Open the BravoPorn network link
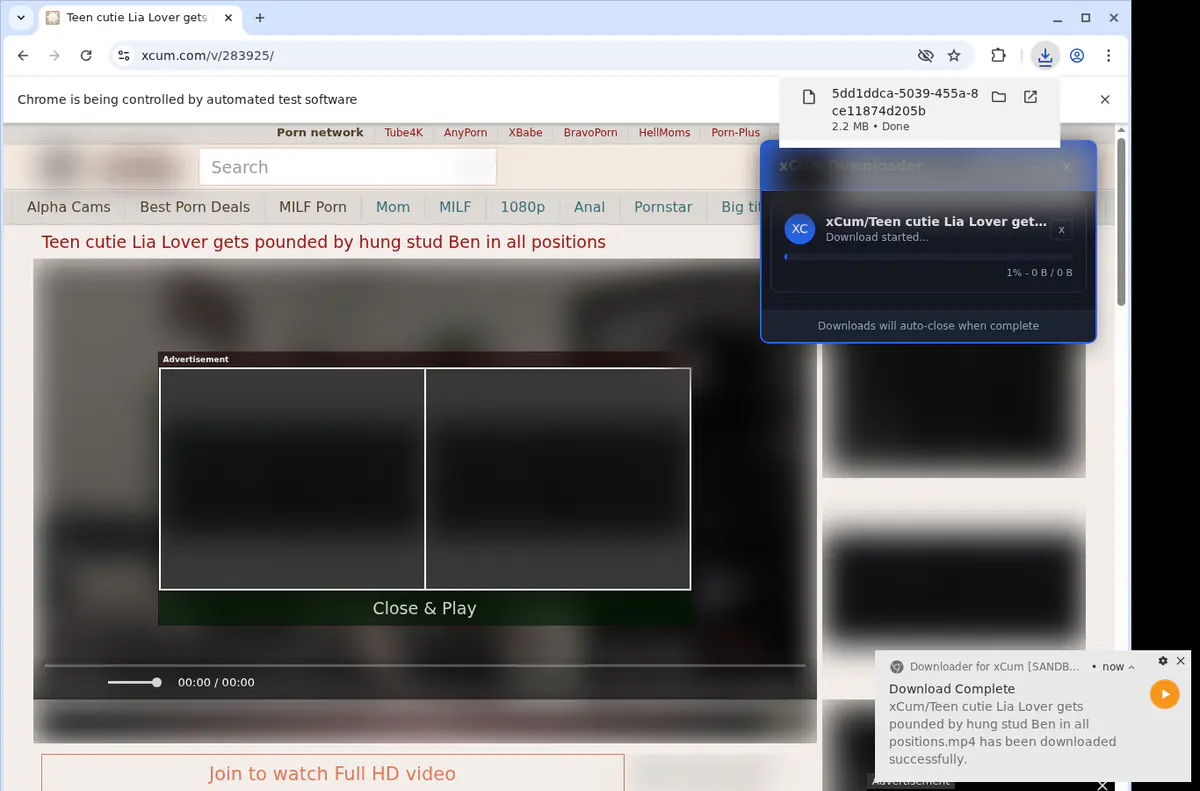 click(x=591, y=132)
